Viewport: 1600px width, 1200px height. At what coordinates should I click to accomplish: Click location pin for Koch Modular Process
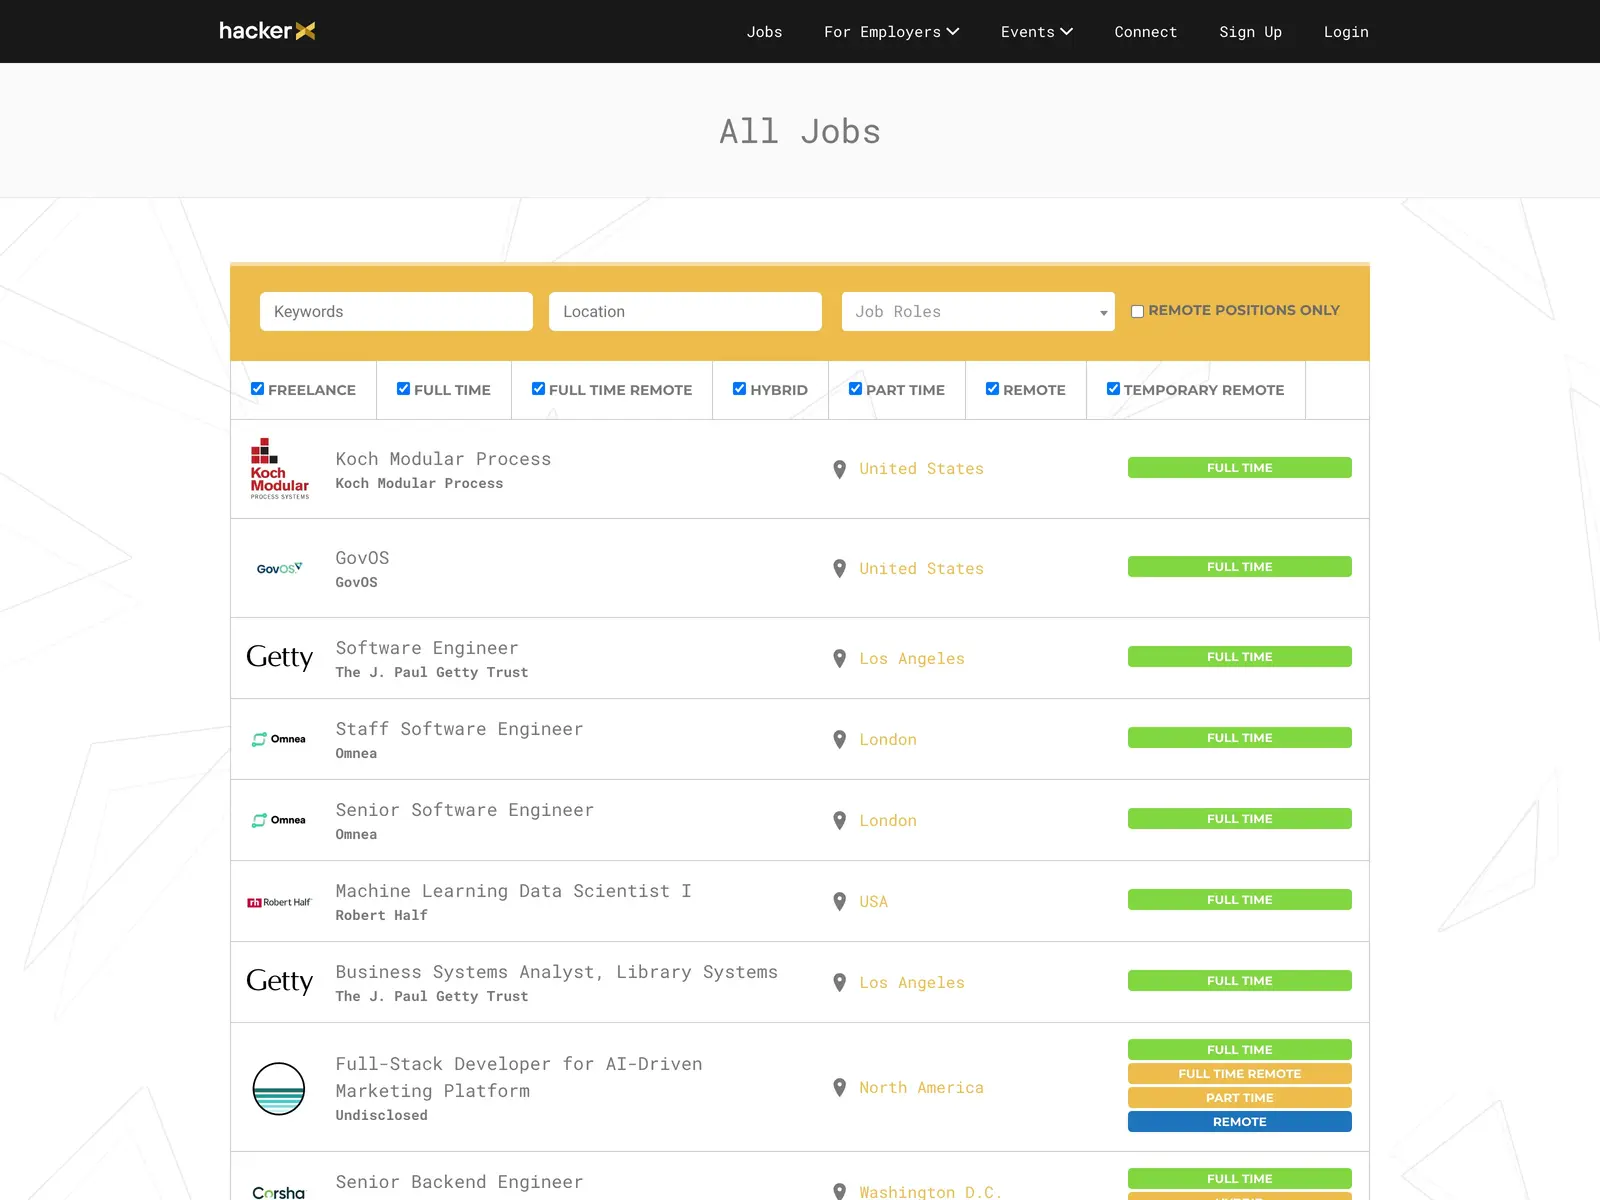coord(840,469)
